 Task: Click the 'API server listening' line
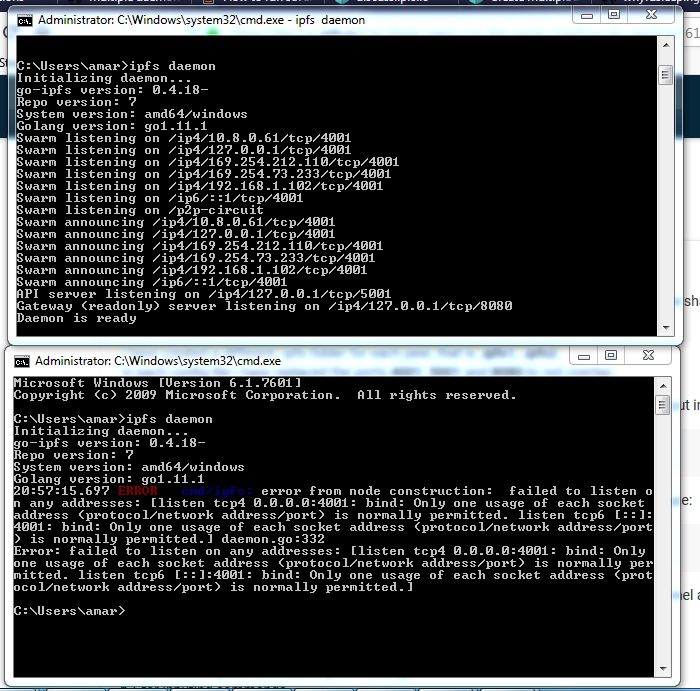tap(204, 294)
